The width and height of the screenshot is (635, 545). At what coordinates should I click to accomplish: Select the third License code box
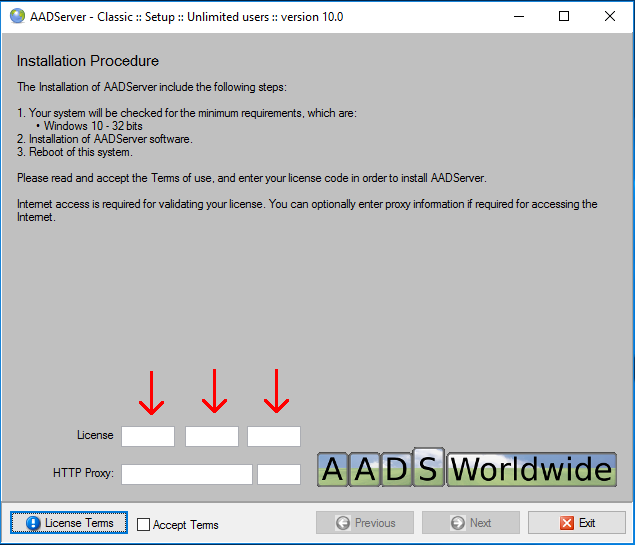[x=274, y=436]
